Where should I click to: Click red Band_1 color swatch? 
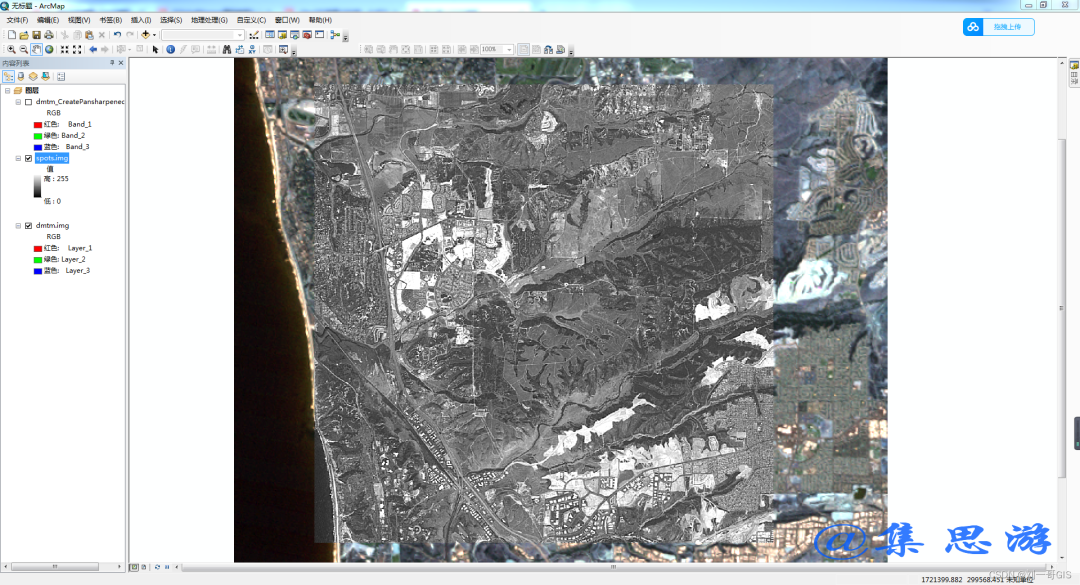click(x=38, y=125)
